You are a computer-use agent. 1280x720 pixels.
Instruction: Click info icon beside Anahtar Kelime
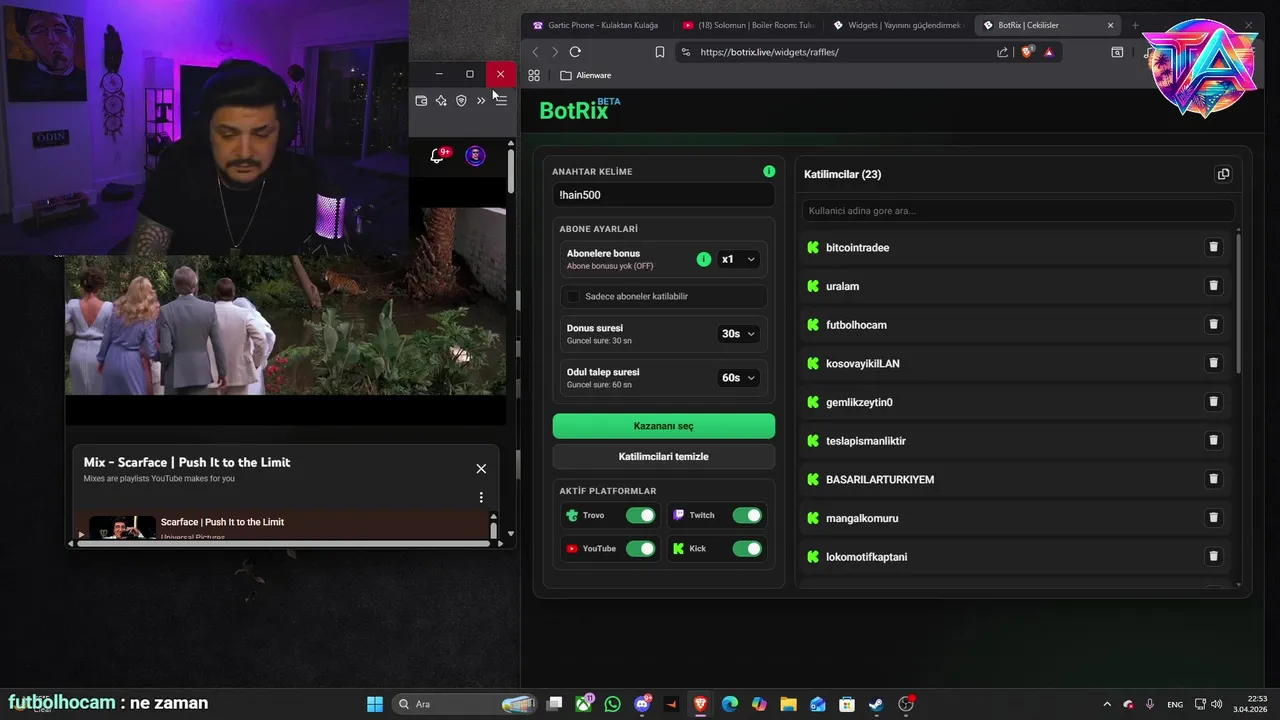pos(769,171)
